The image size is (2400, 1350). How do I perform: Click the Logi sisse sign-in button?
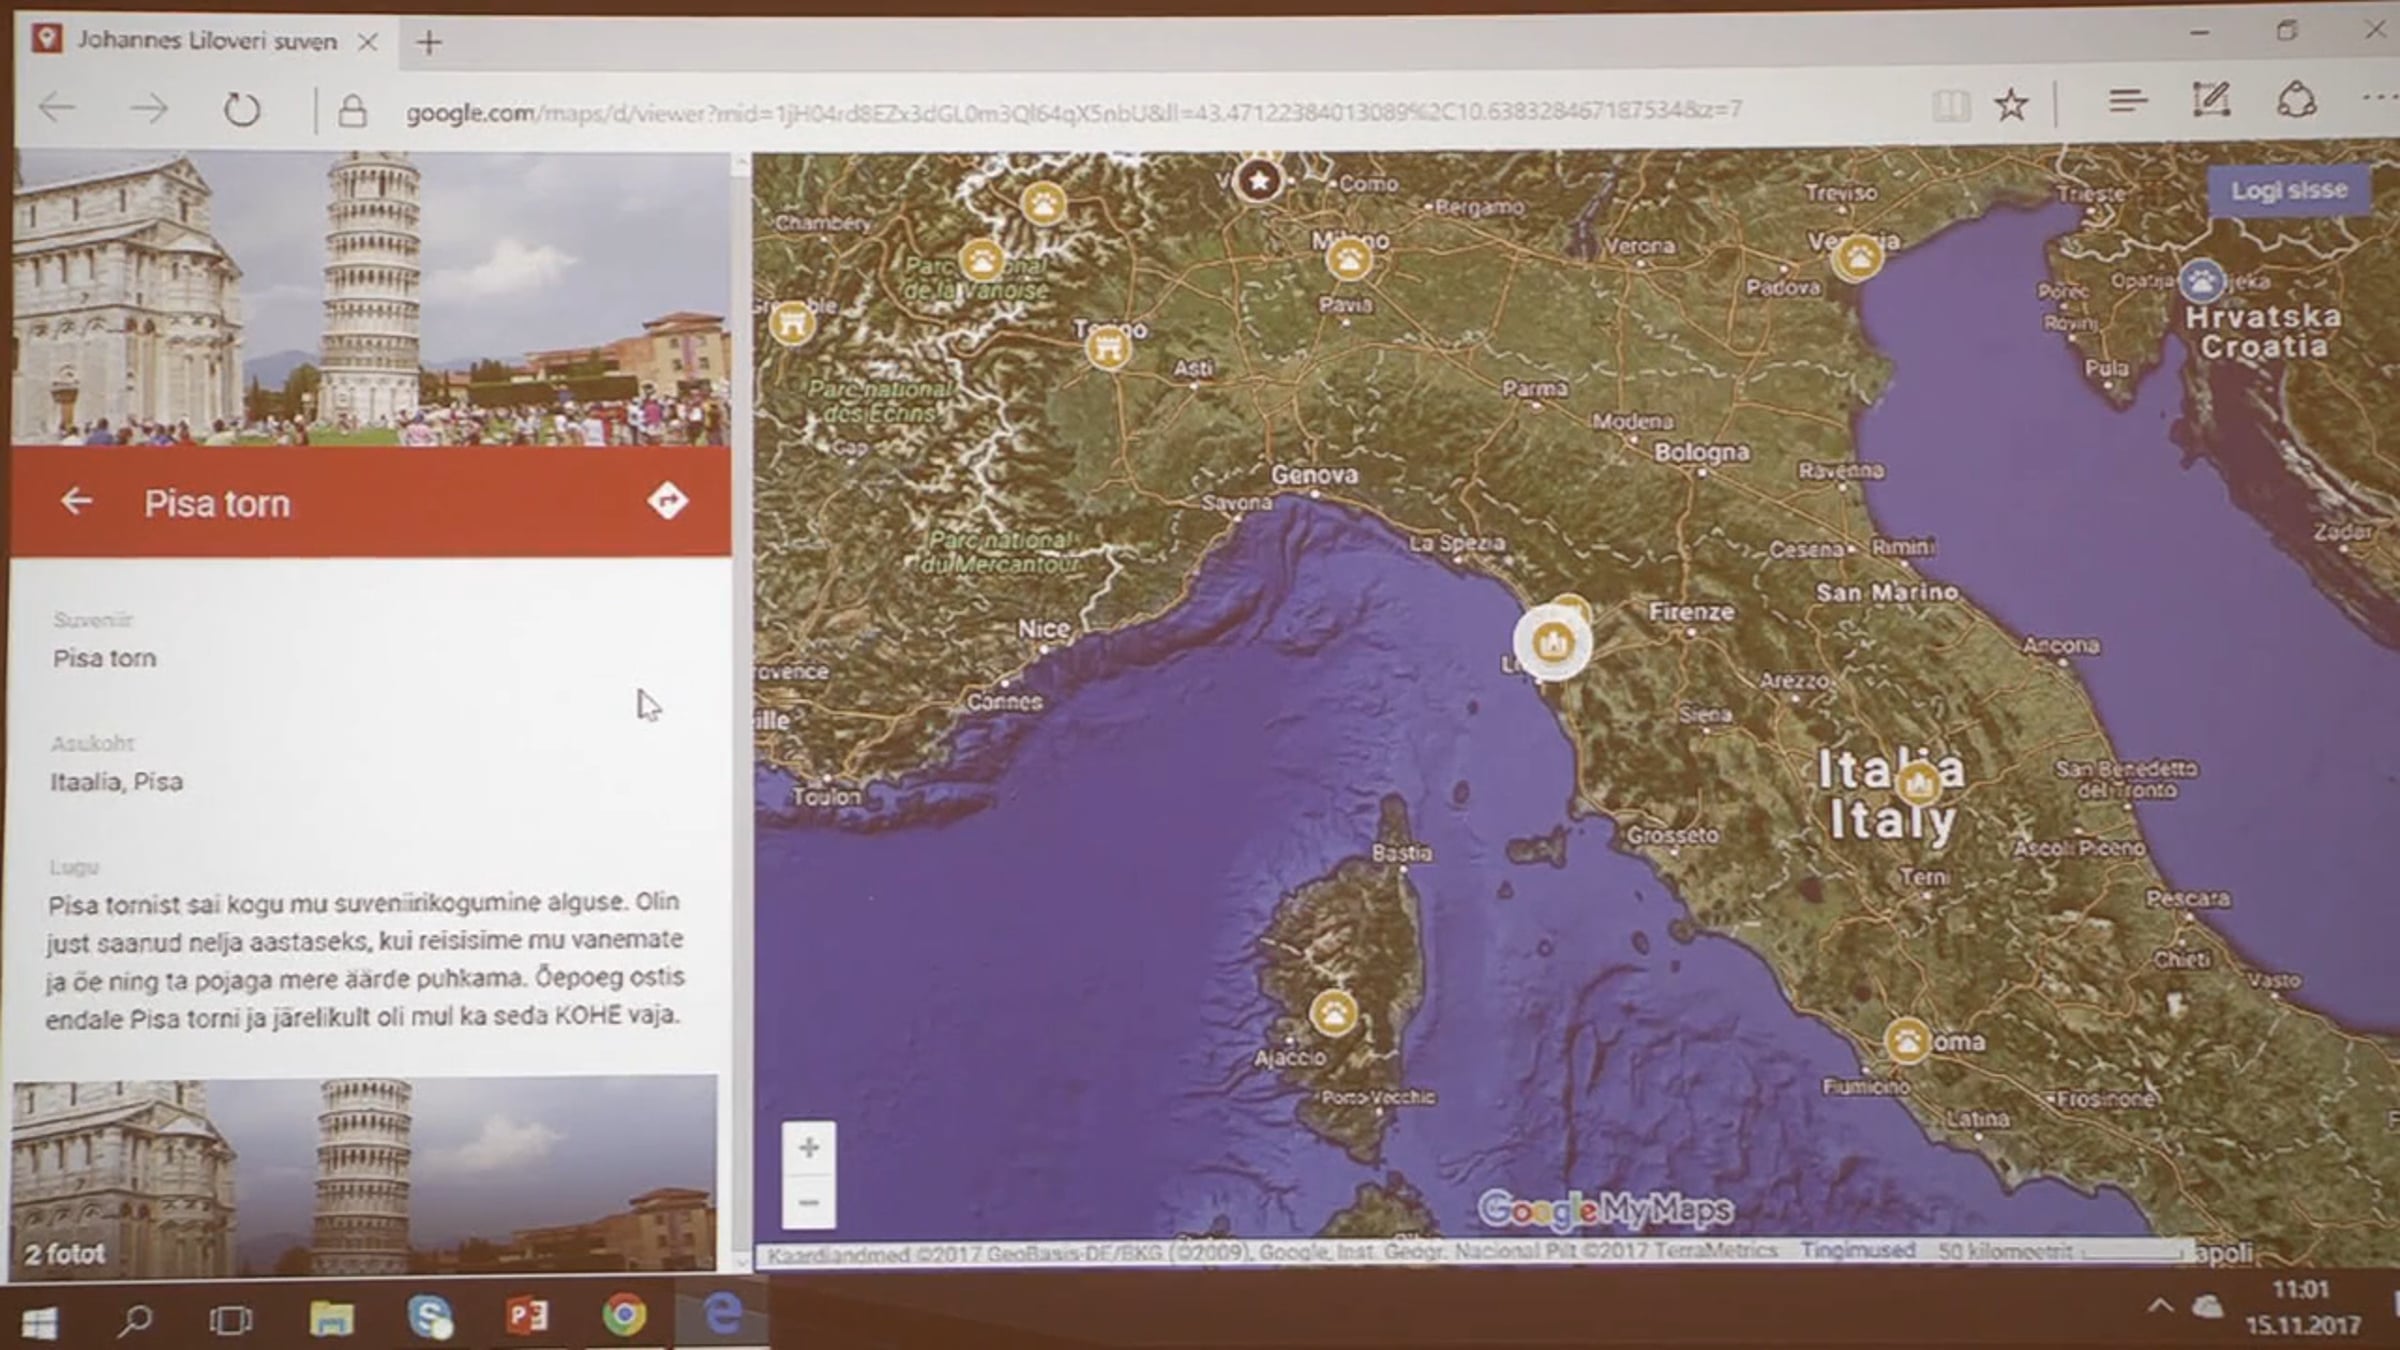click(x=2288, y=190)
